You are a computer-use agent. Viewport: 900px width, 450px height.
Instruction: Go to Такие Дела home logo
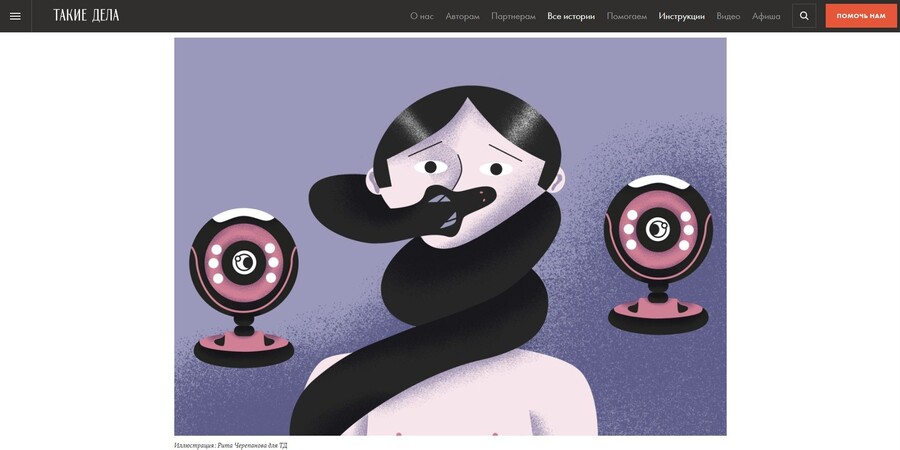click(86, 15)
